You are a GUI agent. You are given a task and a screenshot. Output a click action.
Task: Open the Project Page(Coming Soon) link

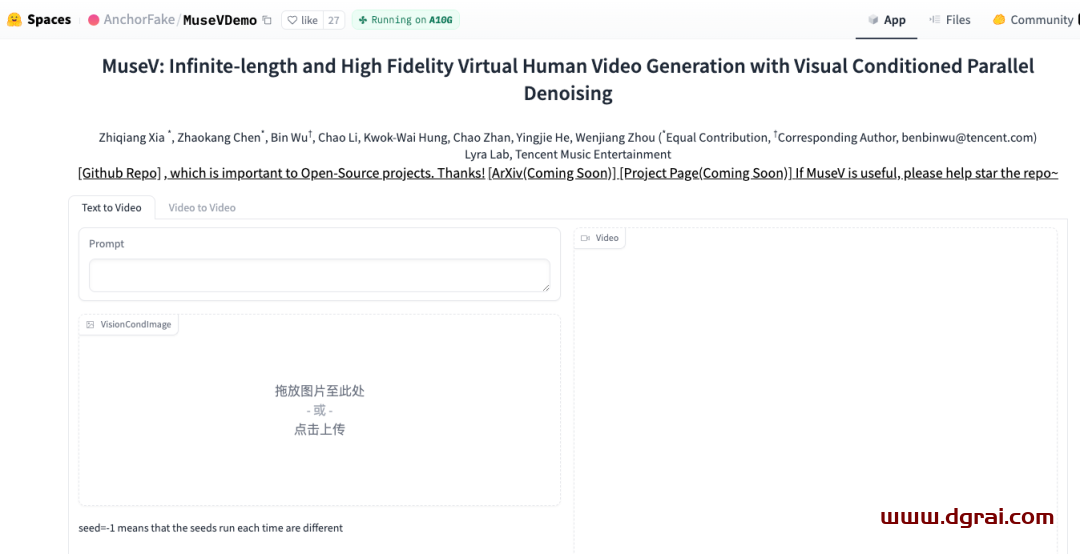[x=706, y=173]
